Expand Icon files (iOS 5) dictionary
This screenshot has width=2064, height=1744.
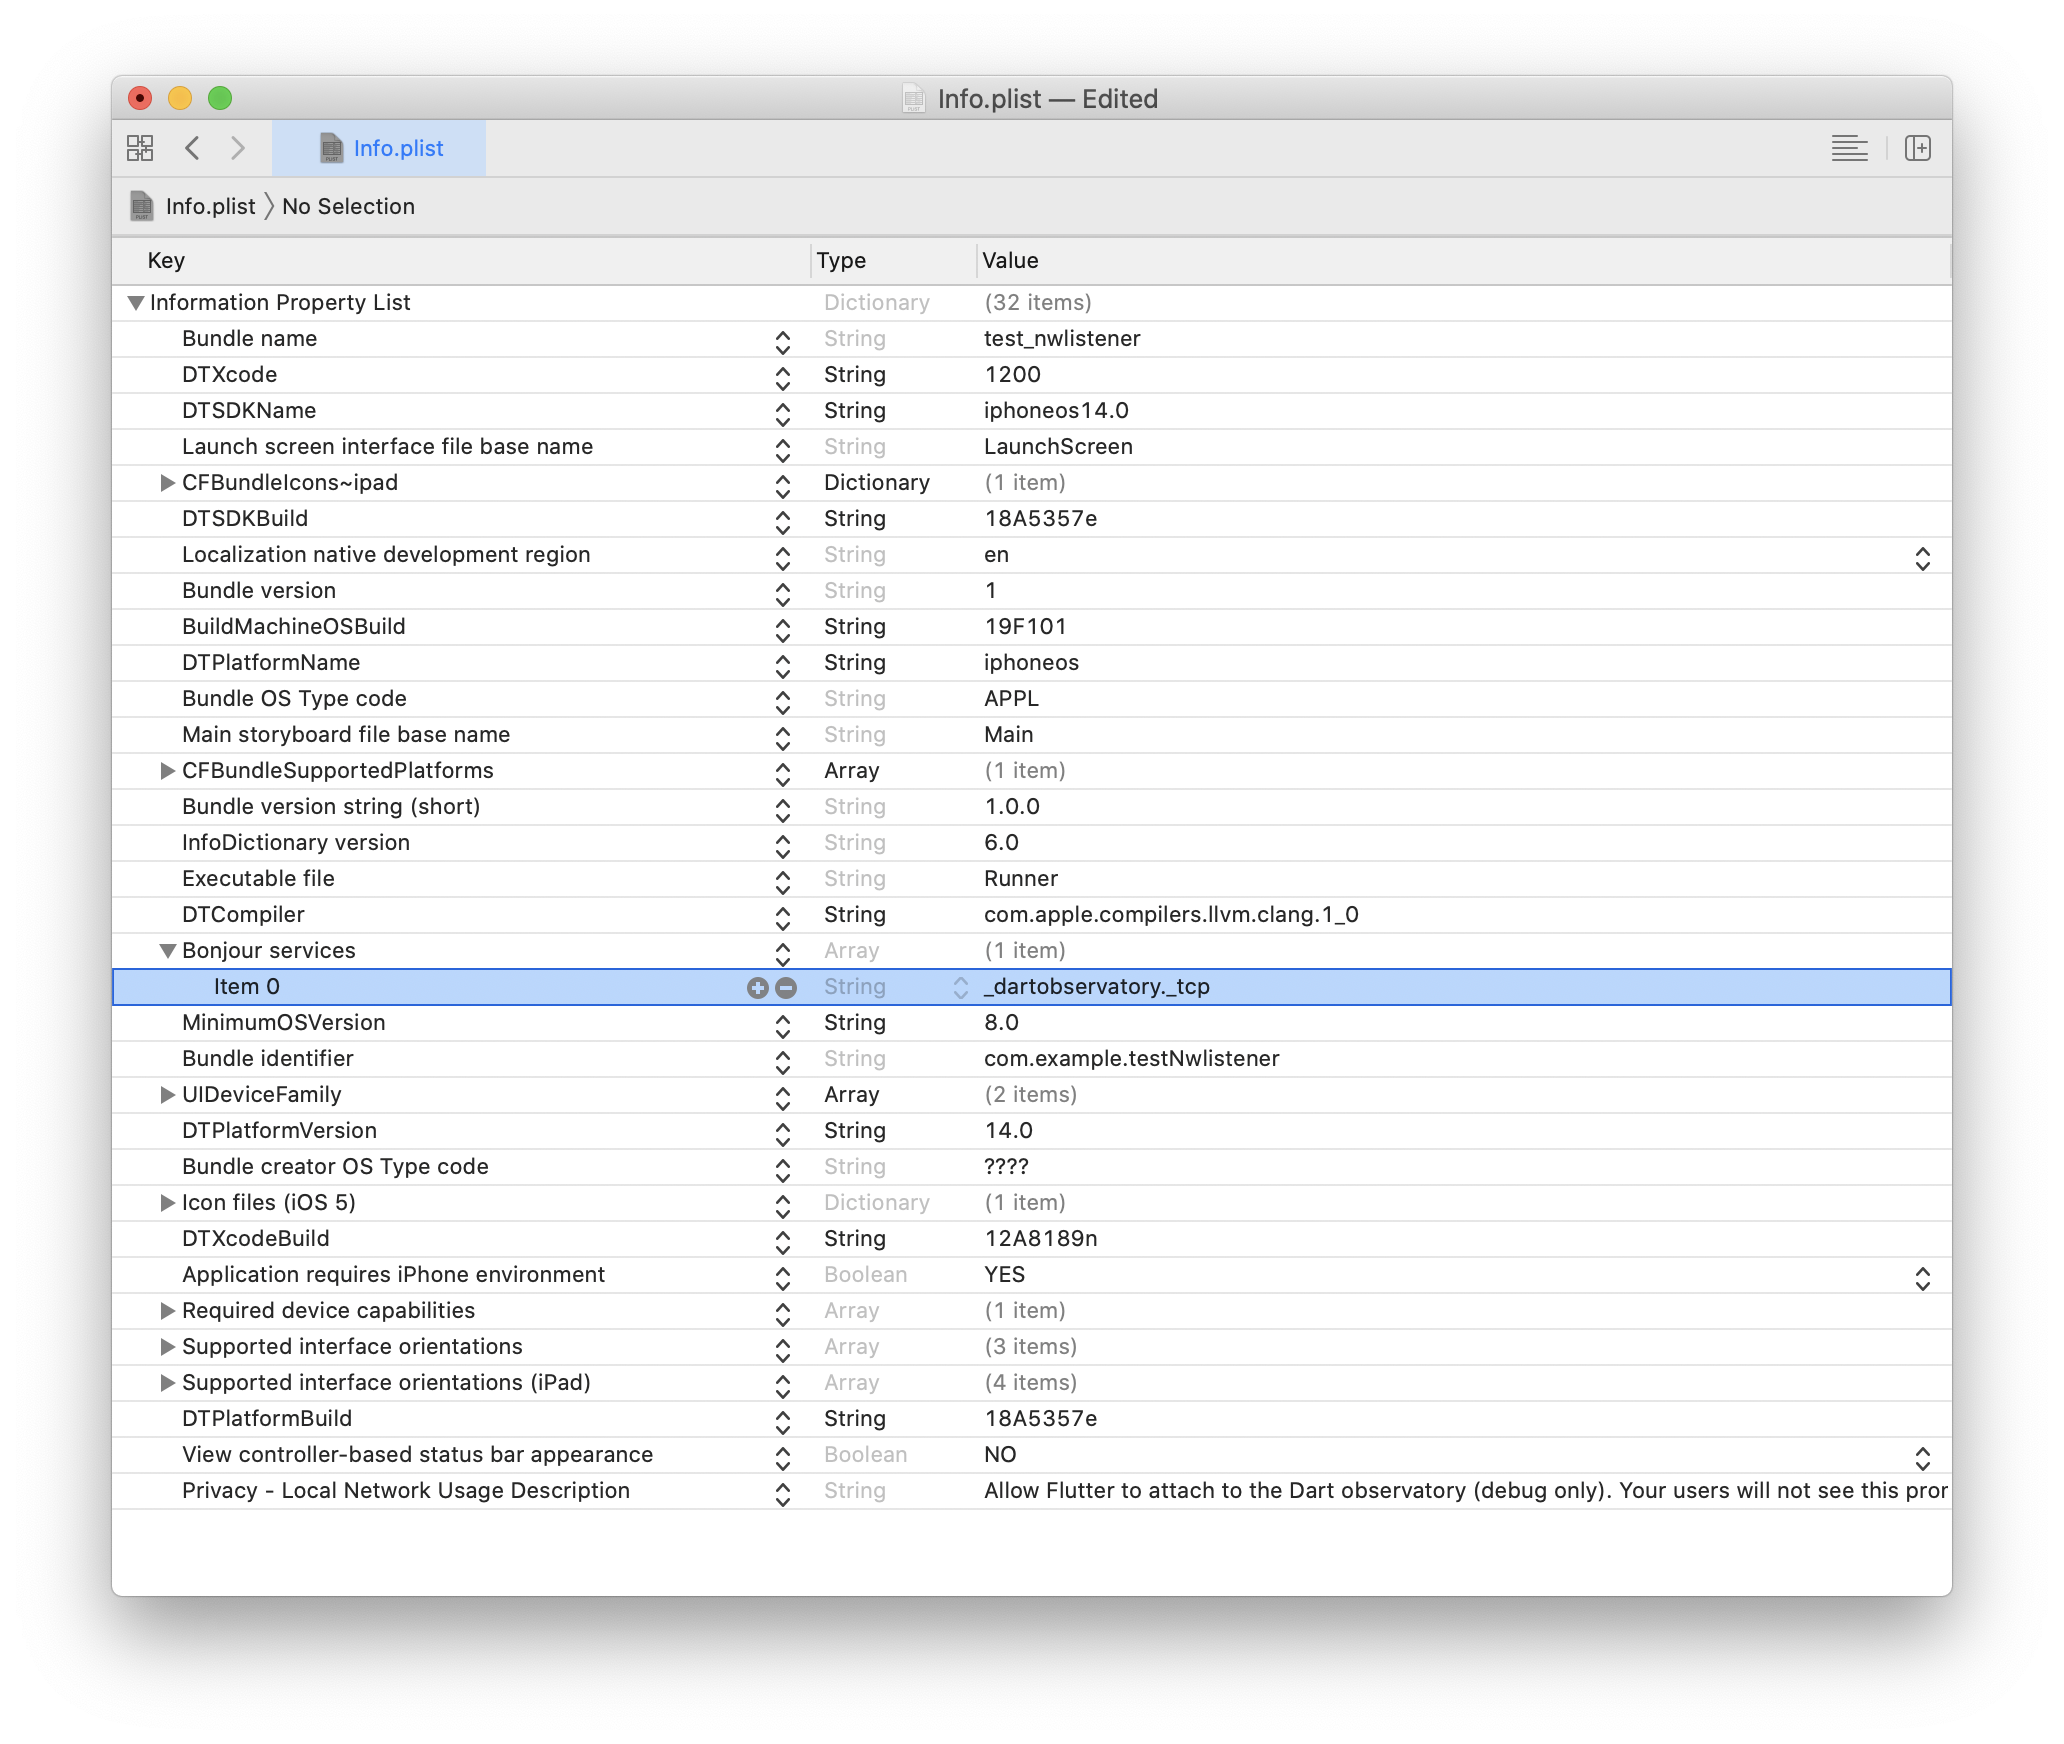tap(167, 1203)
